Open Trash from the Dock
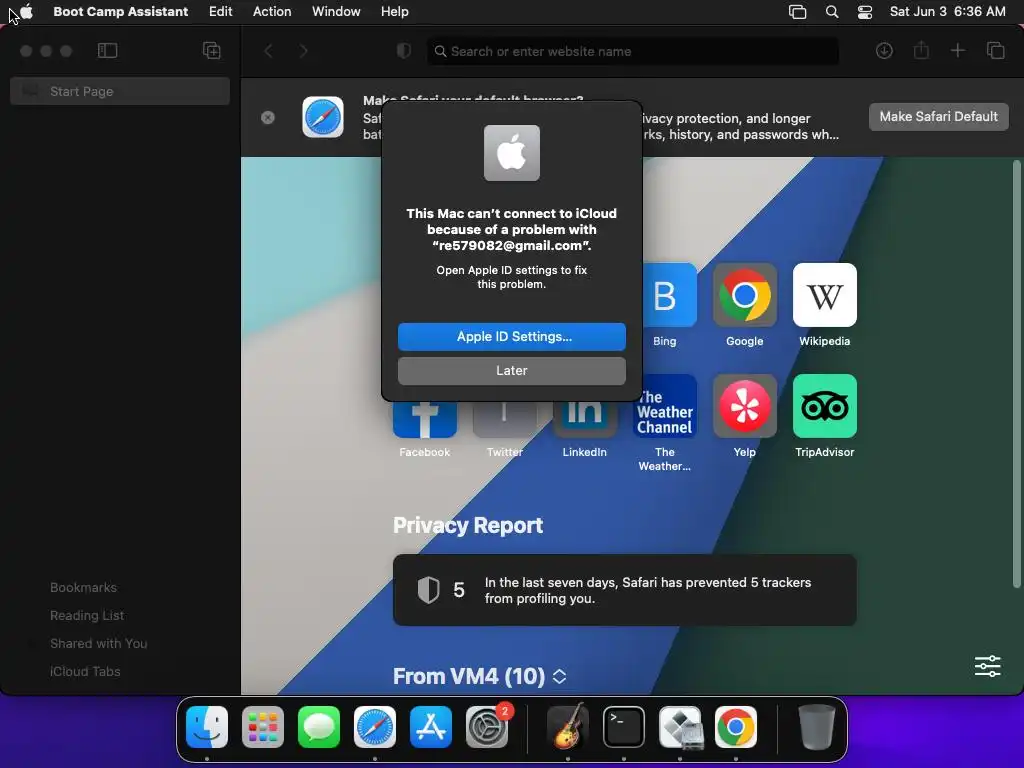The width and height of the screenshot is (1024, 768). 816,728
